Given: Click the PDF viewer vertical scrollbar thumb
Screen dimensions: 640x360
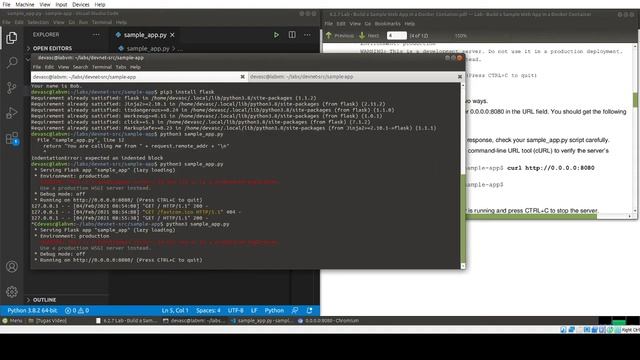Looking at the screenshot, I should point(635,100).
